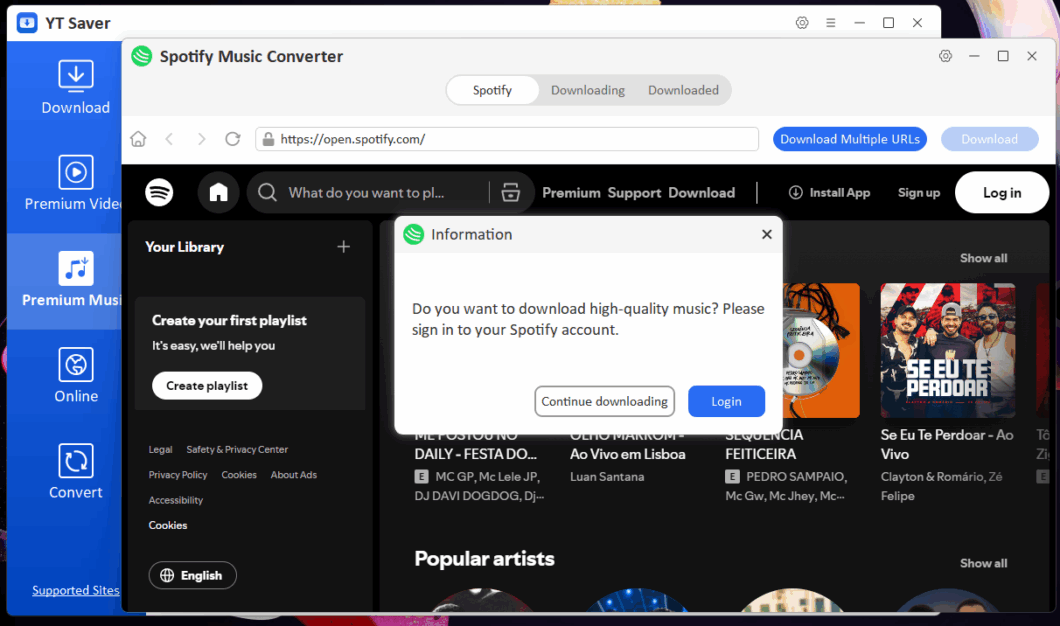Switch to the Downloading tab
Image resolution: width=1060 pixels, height=626 pixels.
pos(587,90)
